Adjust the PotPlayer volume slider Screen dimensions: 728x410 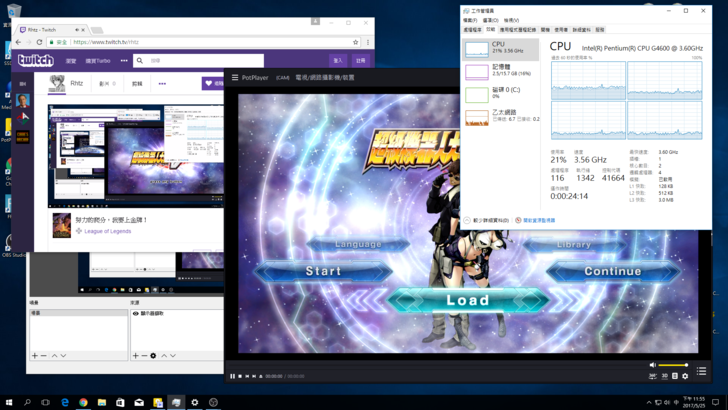pos(673,365)
